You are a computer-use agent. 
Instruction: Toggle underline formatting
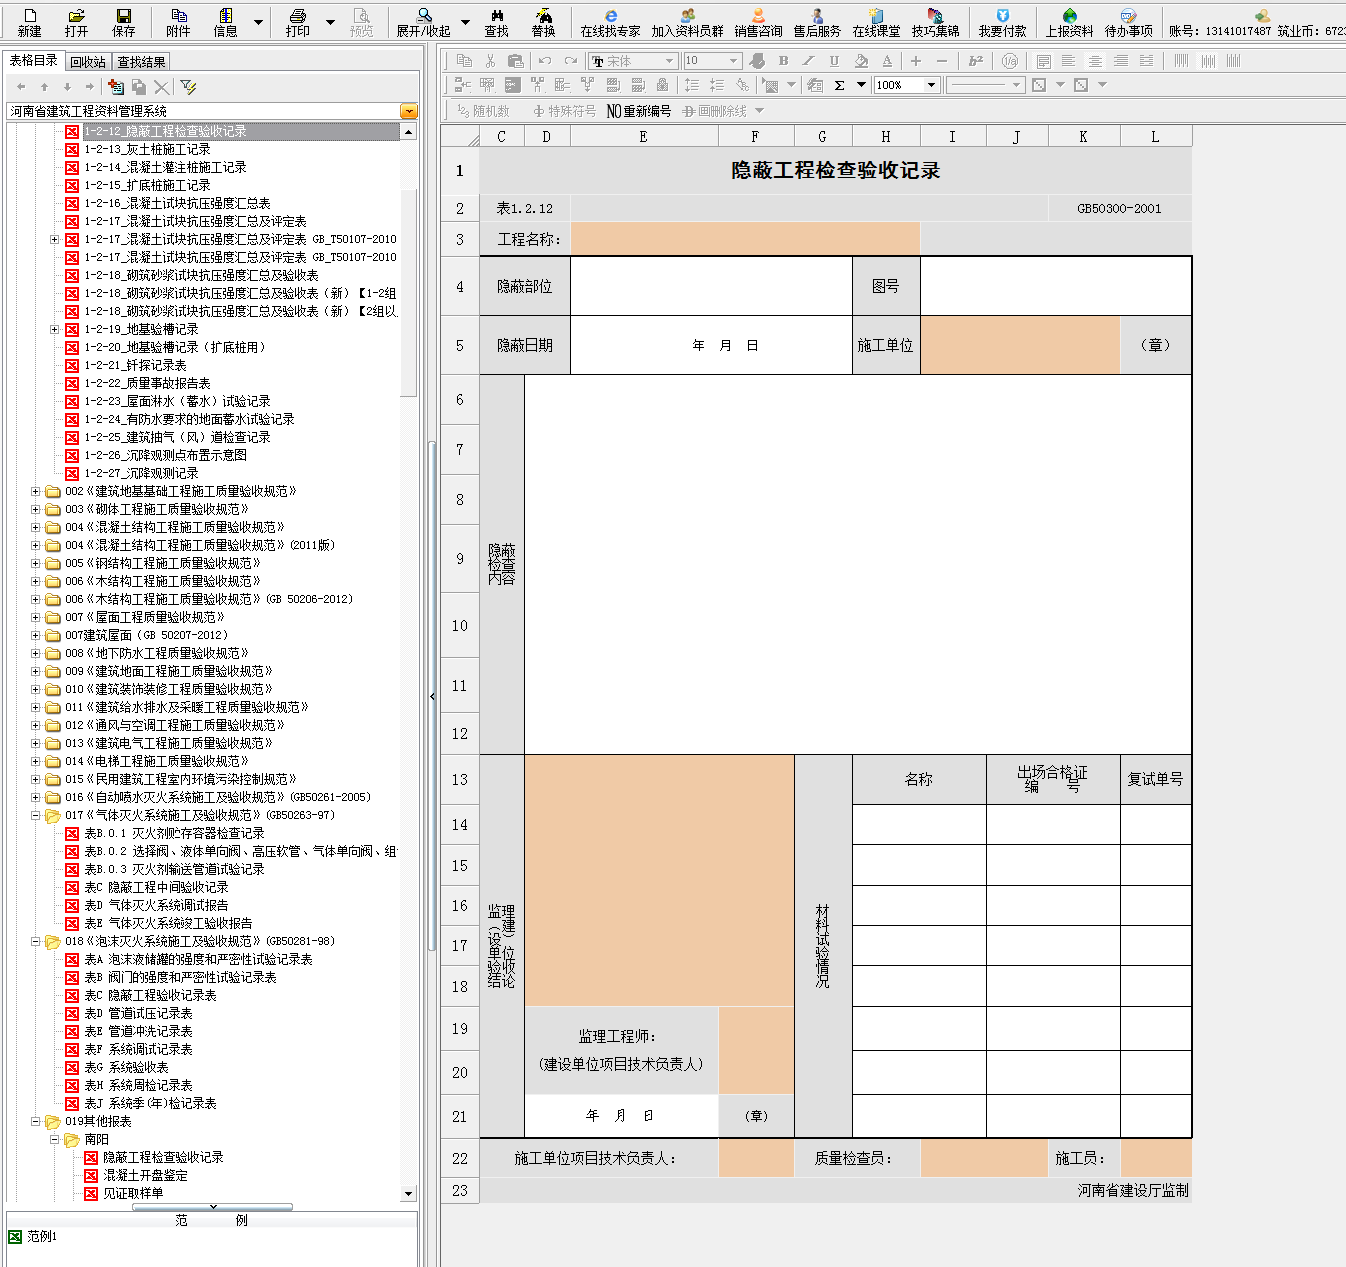[x=834, y=61]
